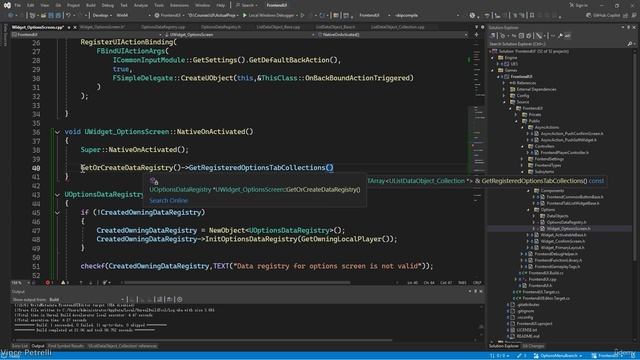Image resolution: width=640 pixels, height=360 pixels.
Task: Open the Debug menu
Action: pyautogui.click(x=108, y=5)
